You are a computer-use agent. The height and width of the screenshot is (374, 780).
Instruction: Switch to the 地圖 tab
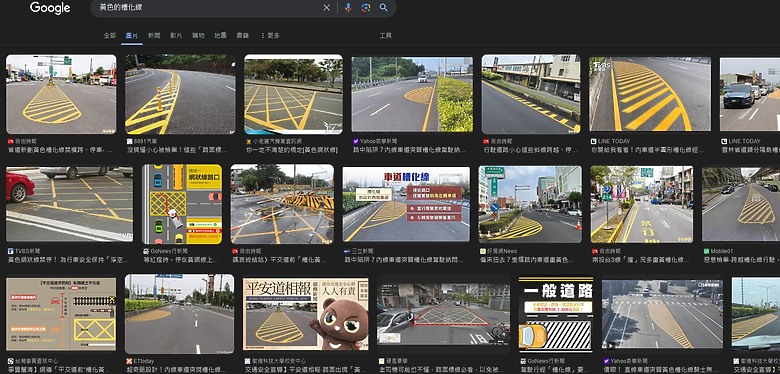pos(220,36)
